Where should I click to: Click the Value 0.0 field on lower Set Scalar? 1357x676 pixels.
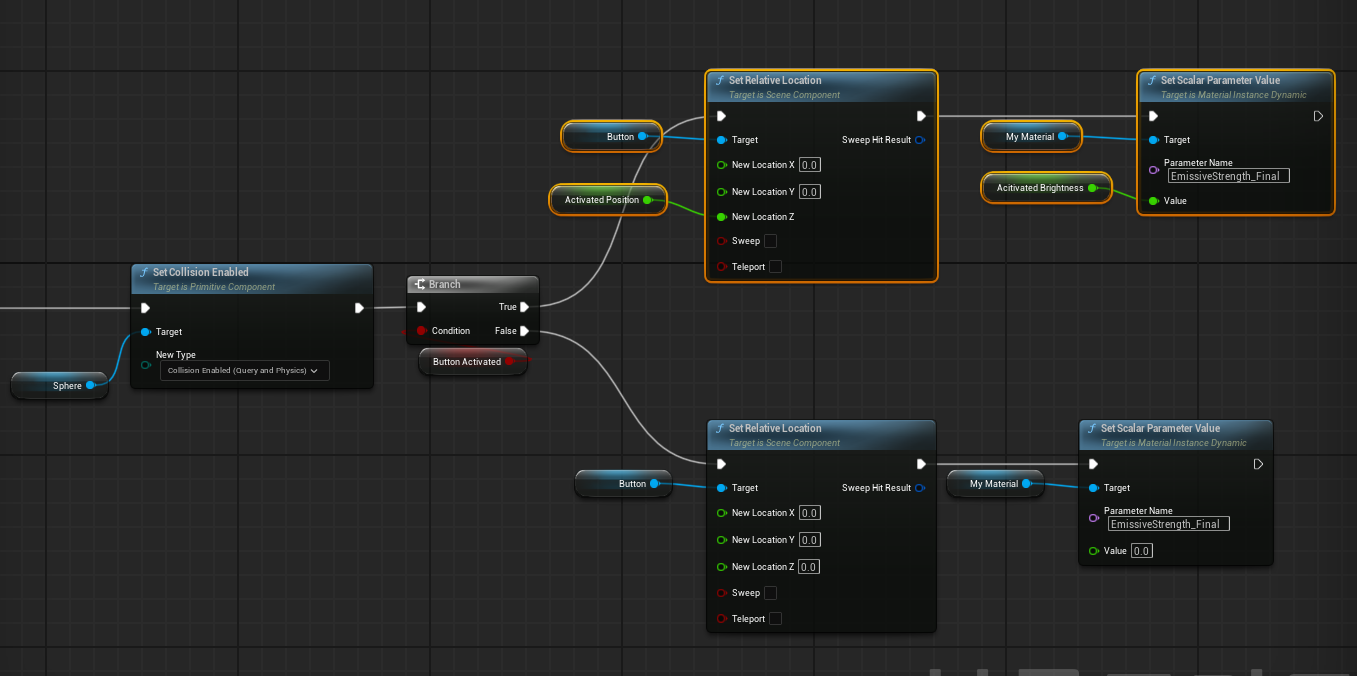1142,551
